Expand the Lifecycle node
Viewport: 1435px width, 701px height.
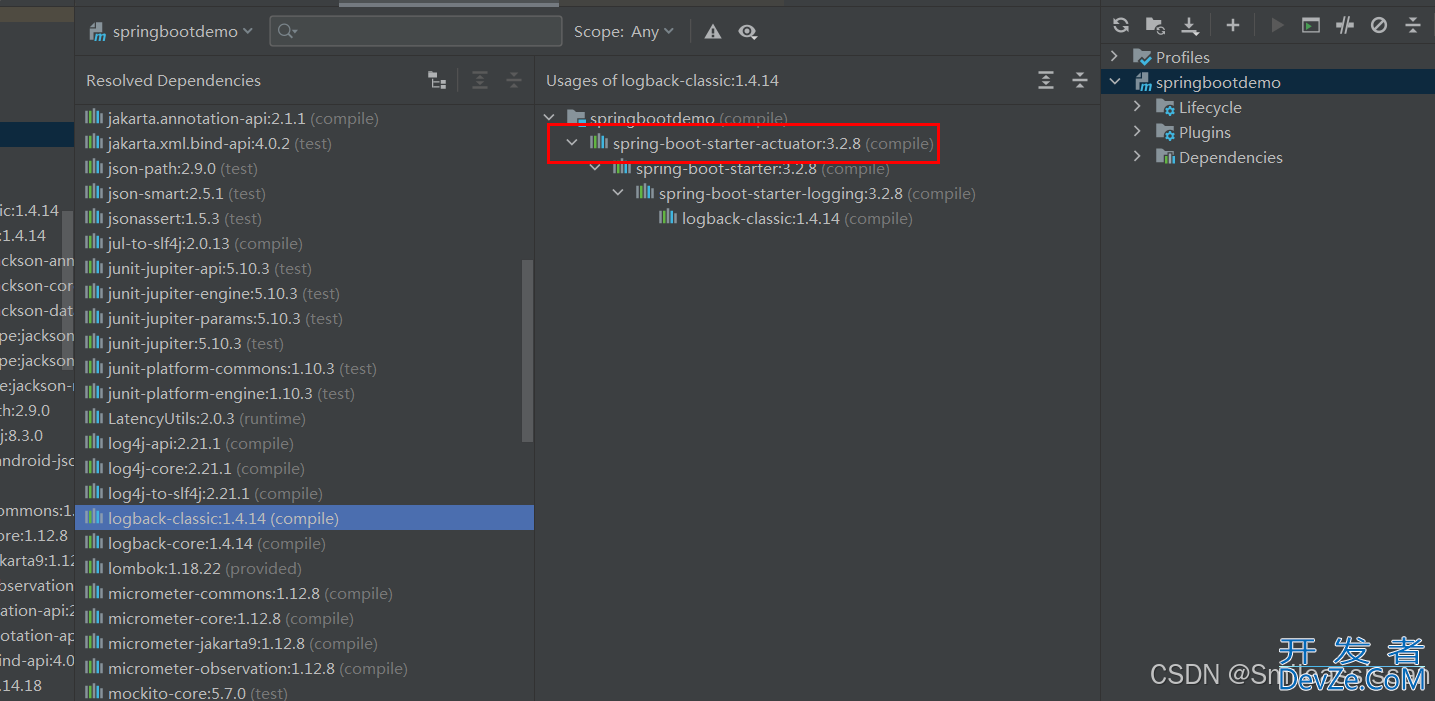(1137, 107)
